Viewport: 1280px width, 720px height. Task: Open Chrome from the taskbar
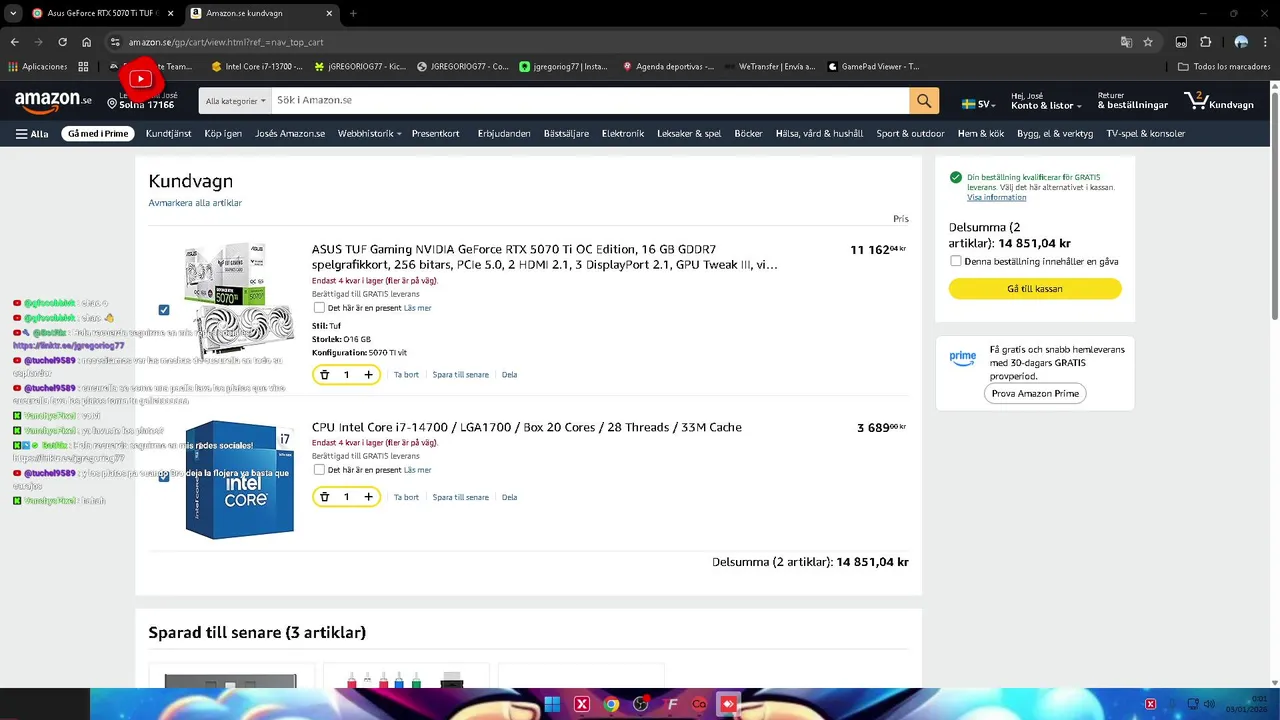click(611, 704)
